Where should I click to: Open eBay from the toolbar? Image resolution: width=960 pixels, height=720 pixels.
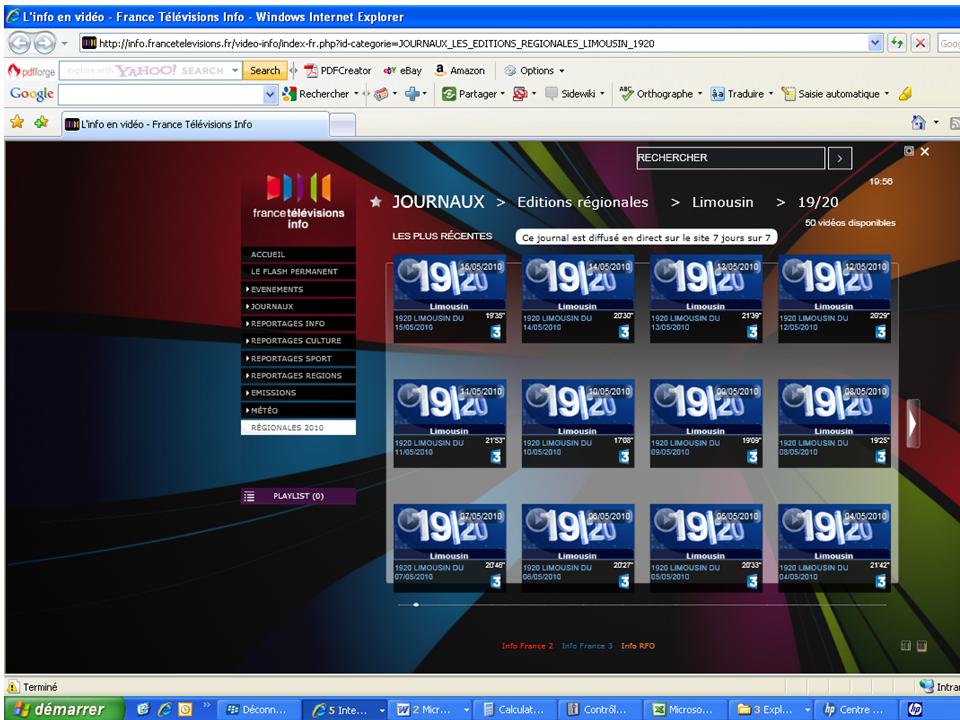pyautogui.click(x=403, y=71)
